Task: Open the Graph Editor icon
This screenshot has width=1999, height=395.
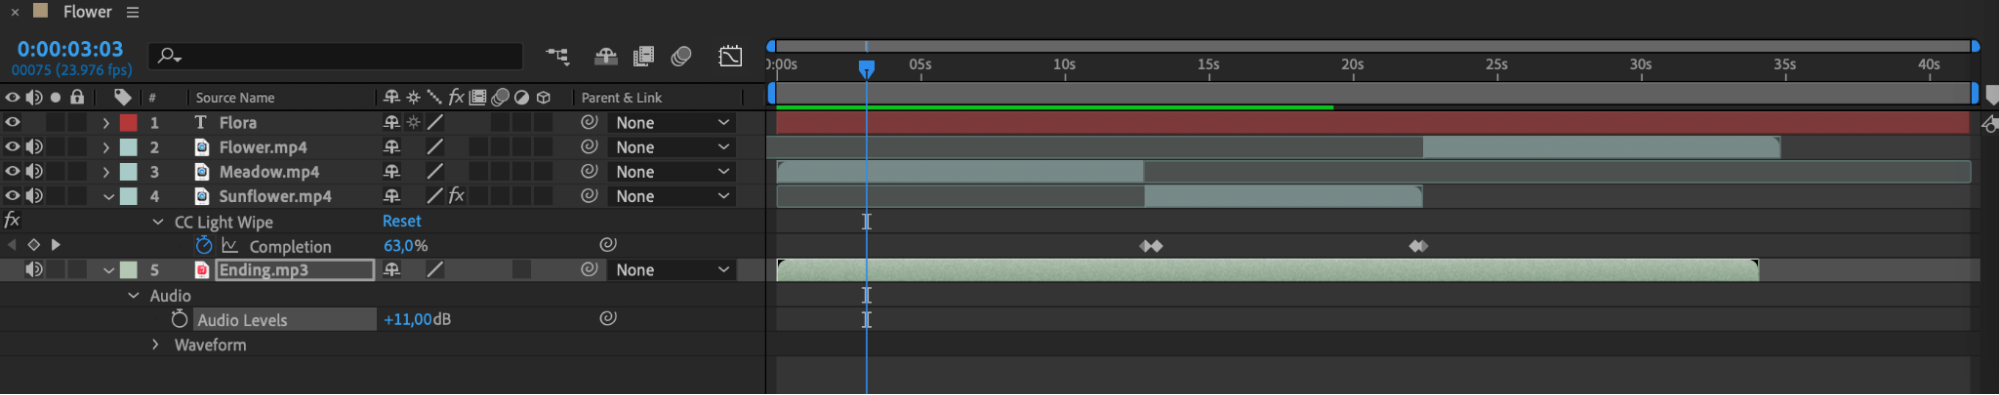Action: pyautogui.click(x=731, y=56)
